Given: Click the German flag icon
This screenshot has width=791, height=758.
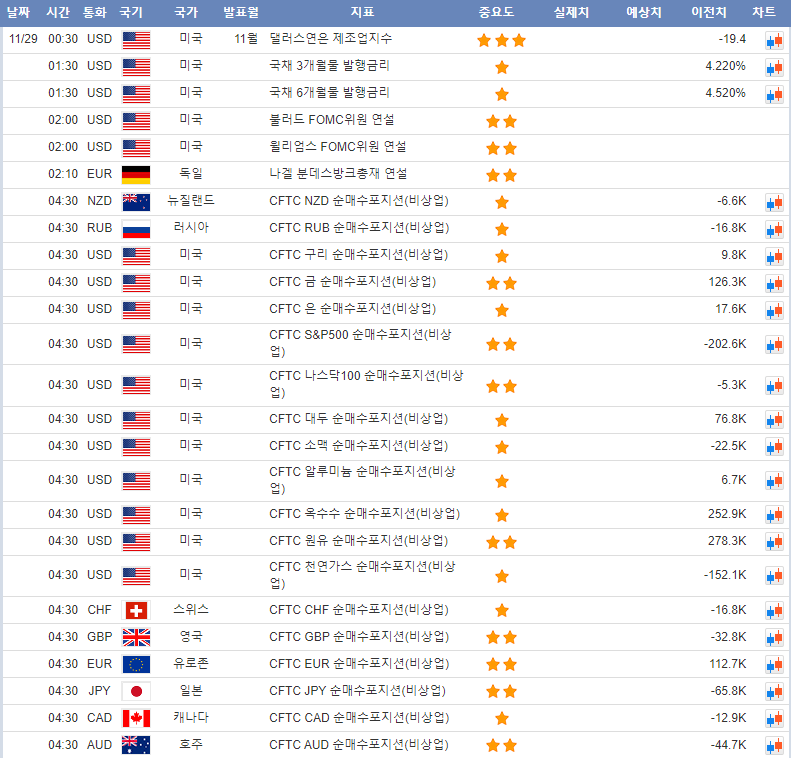Looking at the screenshot, I should click(135, 174).
